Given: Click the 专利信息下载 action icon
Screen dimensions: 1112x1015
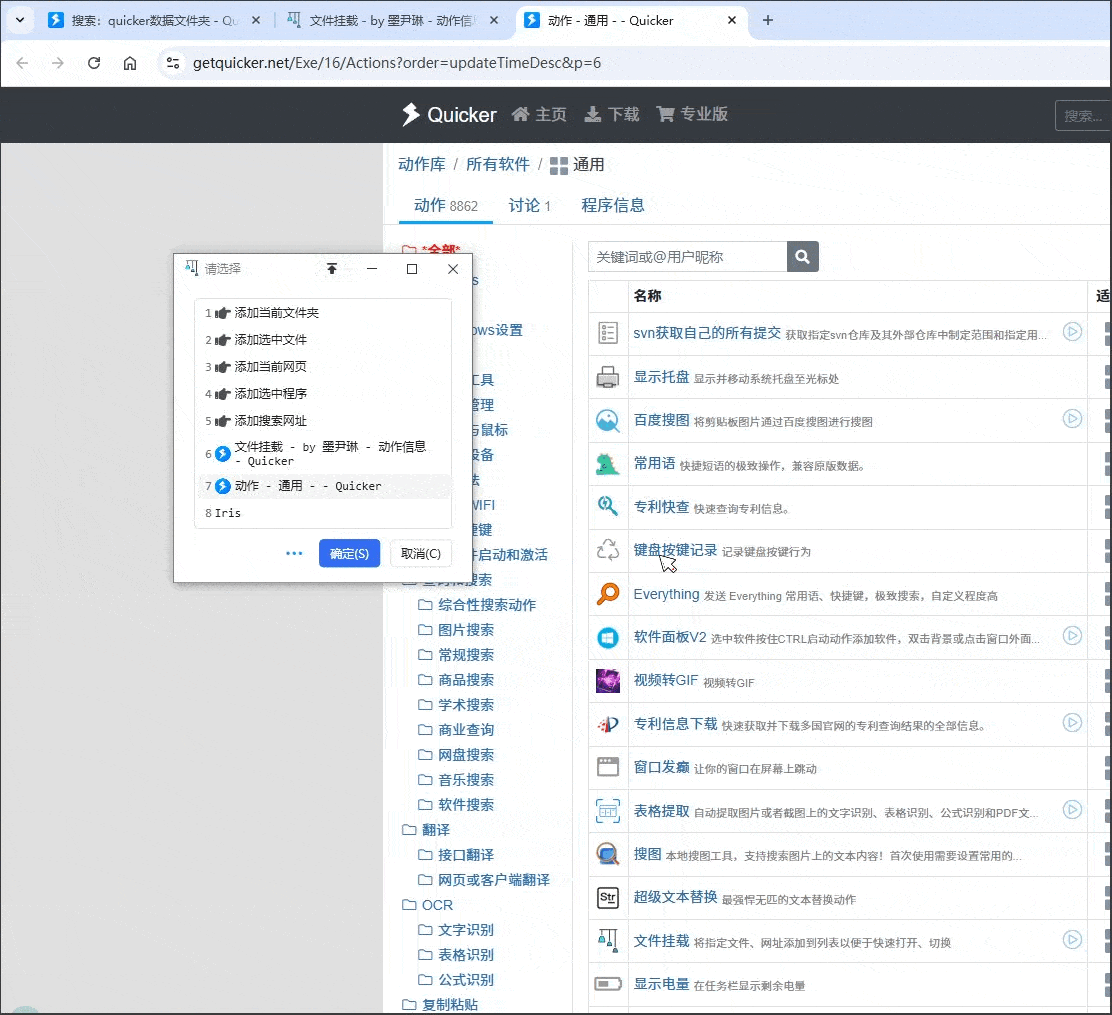Looking at the screenshot, I should (x=608, y=724).
